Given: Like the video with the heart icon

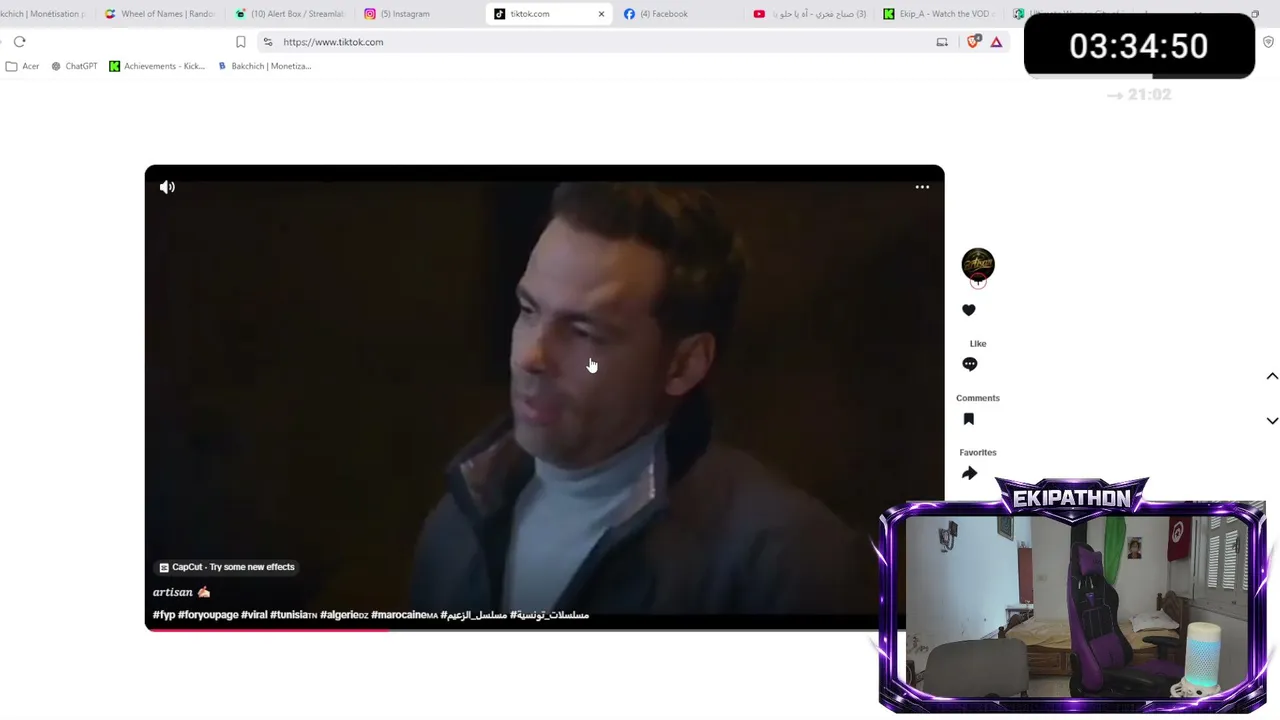Looking at the screenshot, I should (x=969, y=310).
